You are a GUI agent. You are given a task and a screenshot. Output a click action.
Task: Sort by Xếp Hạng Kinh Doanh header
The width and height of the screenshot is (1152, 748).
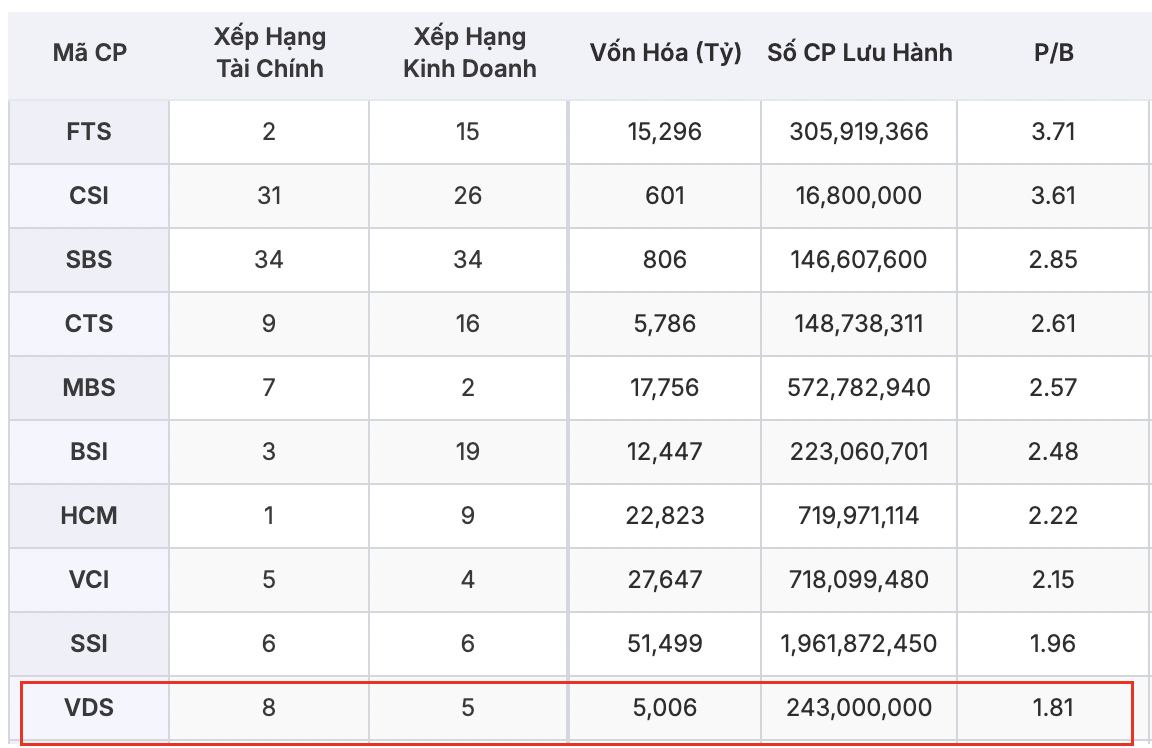[x=470, y=53]
